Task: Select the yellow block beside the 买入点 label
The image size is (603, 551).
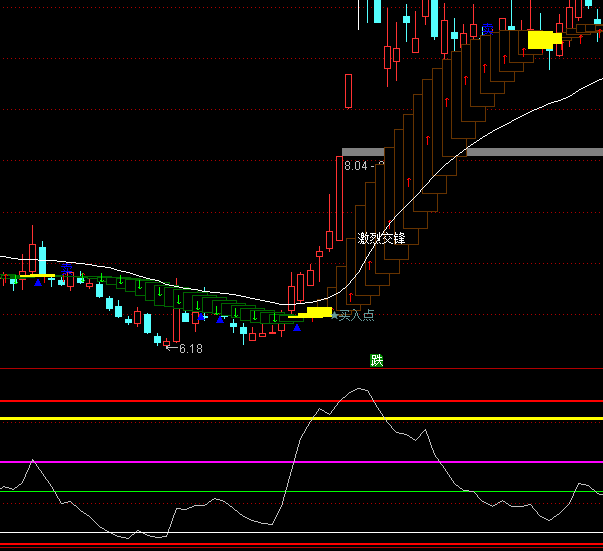Action: pyautogui.click(x=319, y=312)
